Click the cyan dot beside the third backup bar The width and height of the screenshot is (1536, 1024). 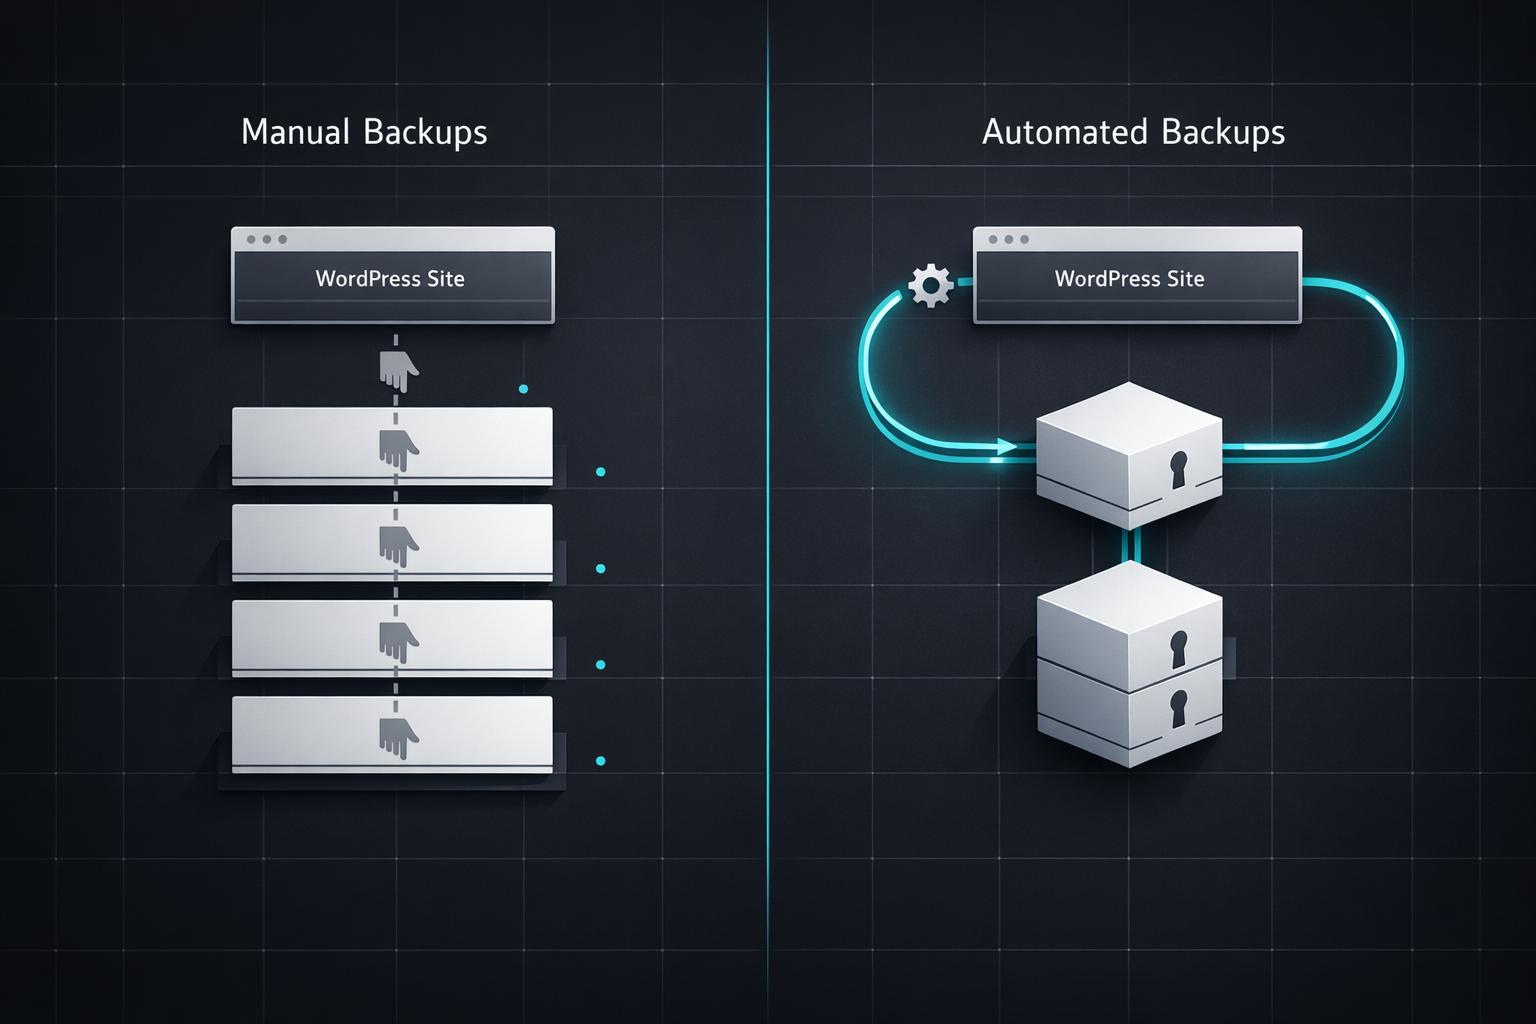tap(600, 665)
